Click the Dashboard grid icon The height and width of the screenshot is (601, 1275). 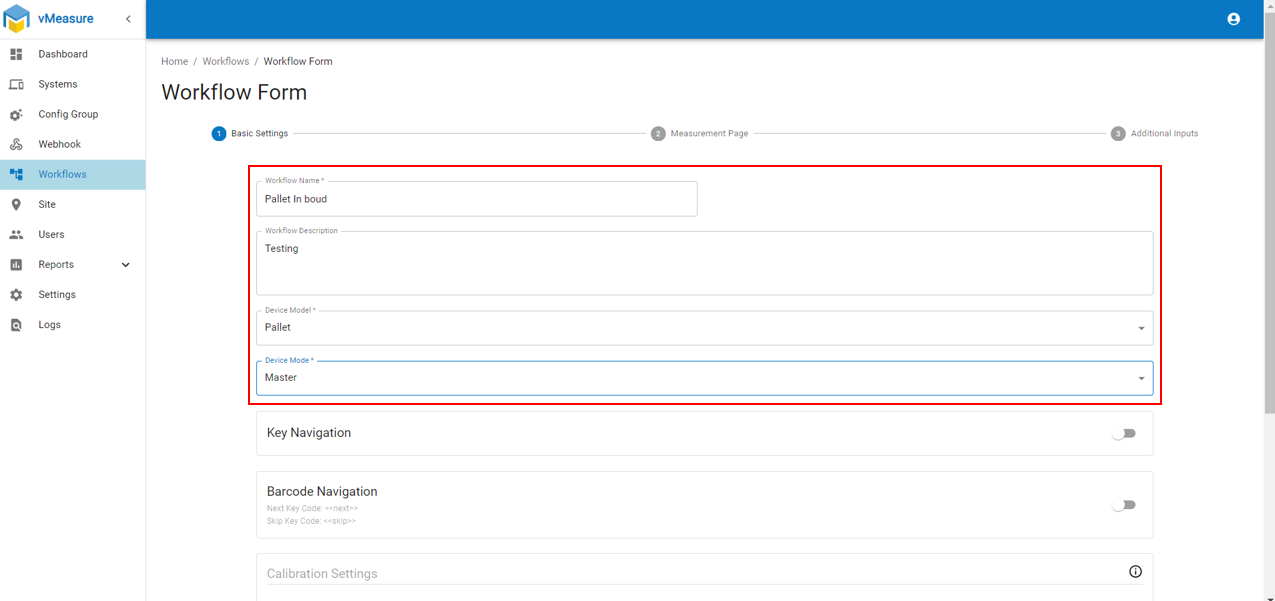tap(16, 54)
